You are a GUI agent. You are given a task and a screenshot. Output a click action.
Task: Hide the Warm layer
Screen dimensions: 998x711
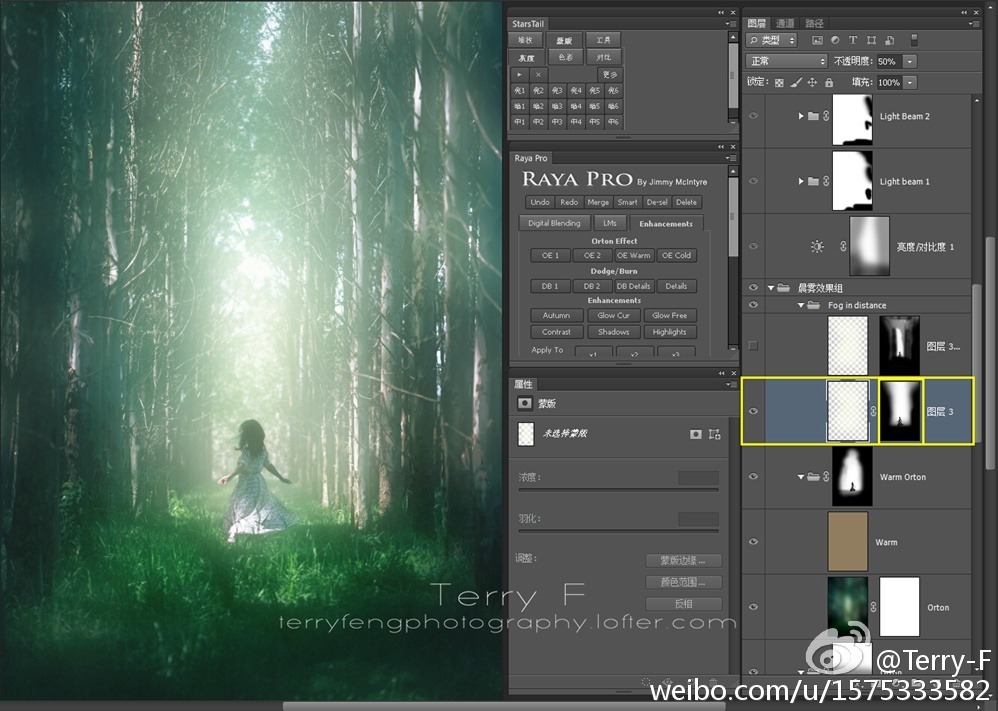(754, 542)
